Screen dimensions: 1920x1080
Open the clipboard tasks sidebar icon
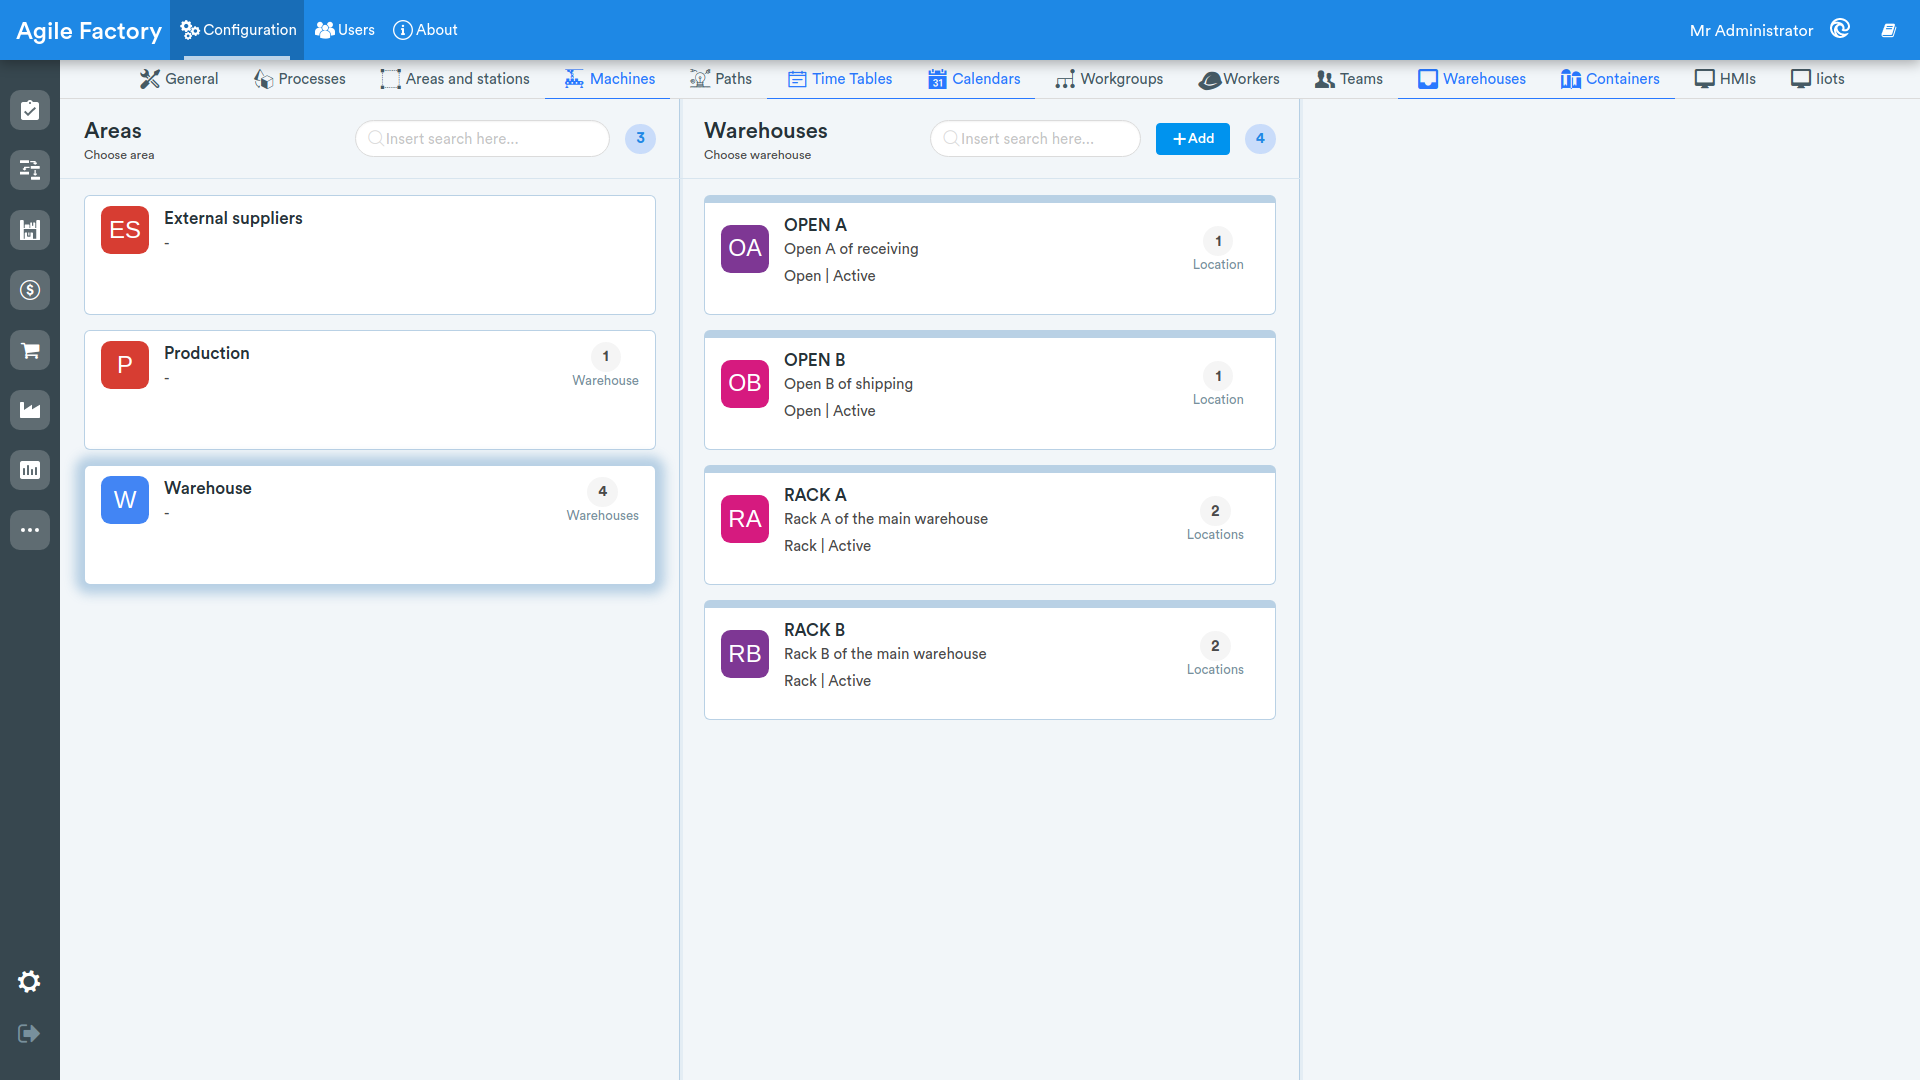point(30,110)
